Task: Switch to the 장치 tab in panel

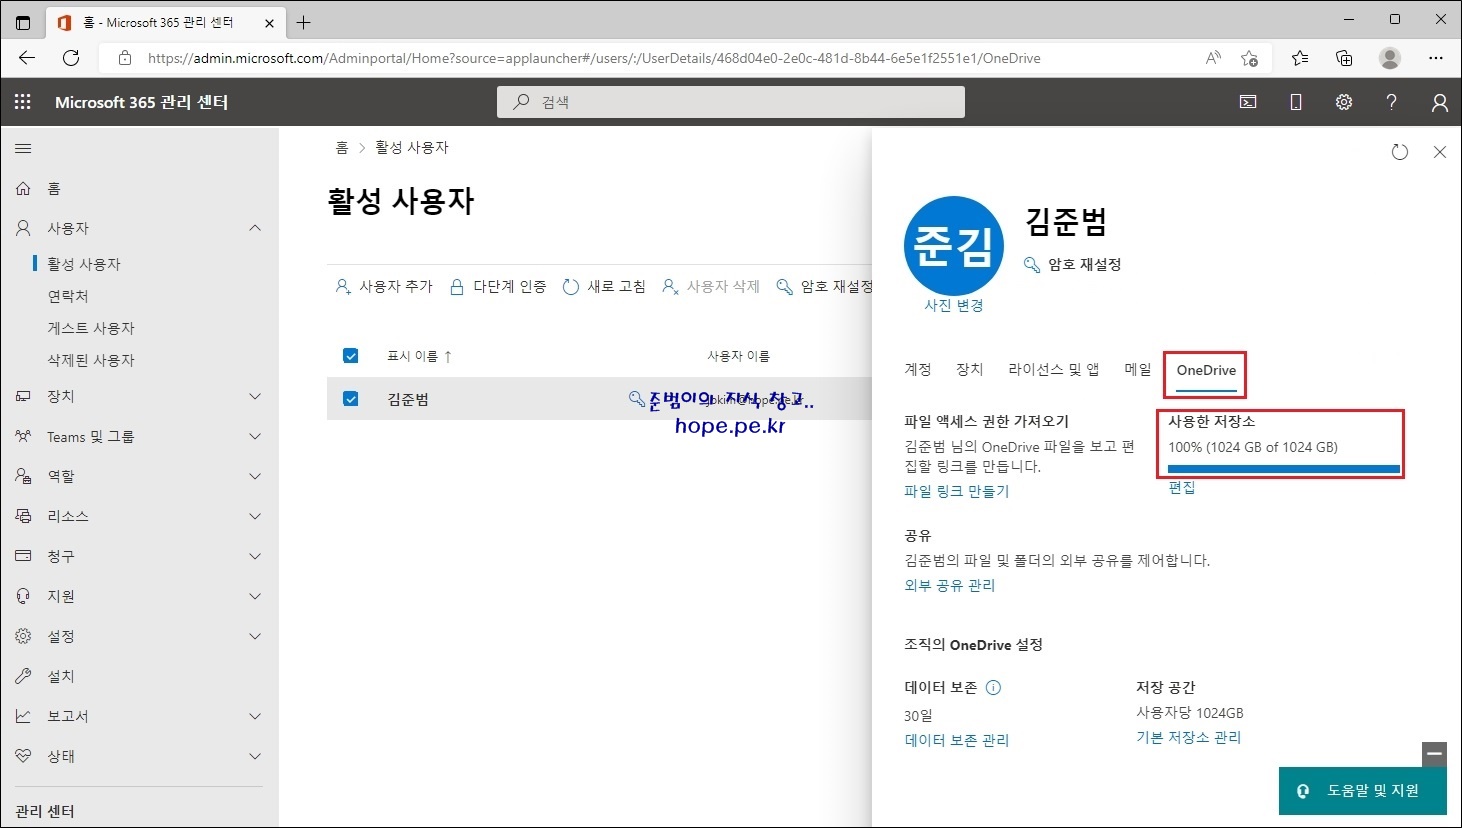Action: point(970,370)
